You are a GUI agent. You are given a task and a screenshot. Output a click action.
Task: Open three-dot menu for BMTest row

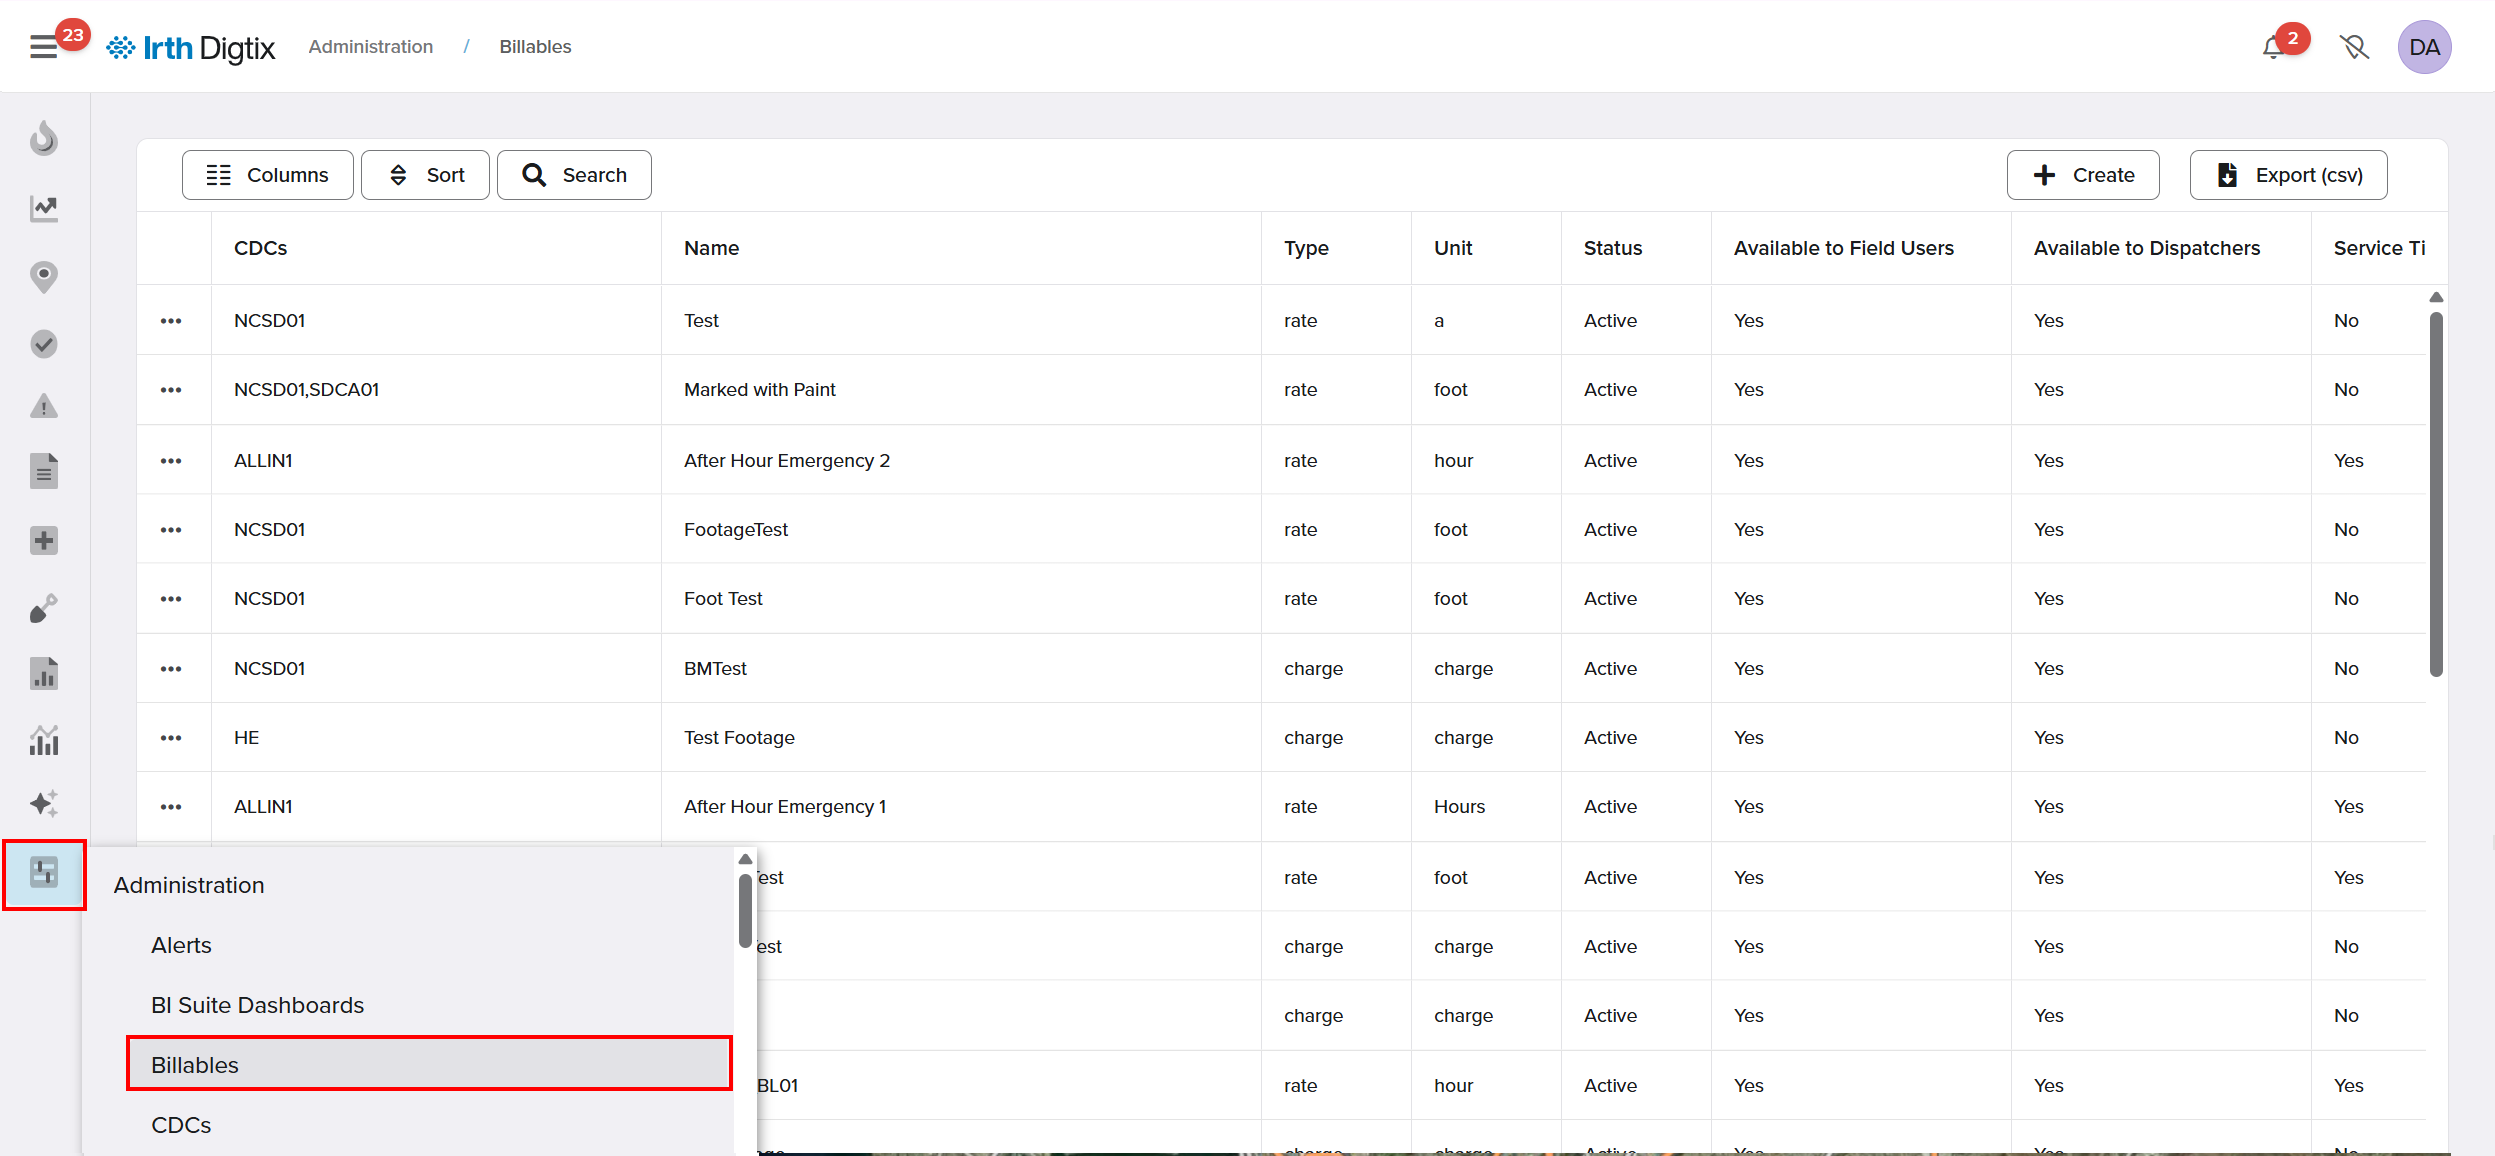click(171, 669)
